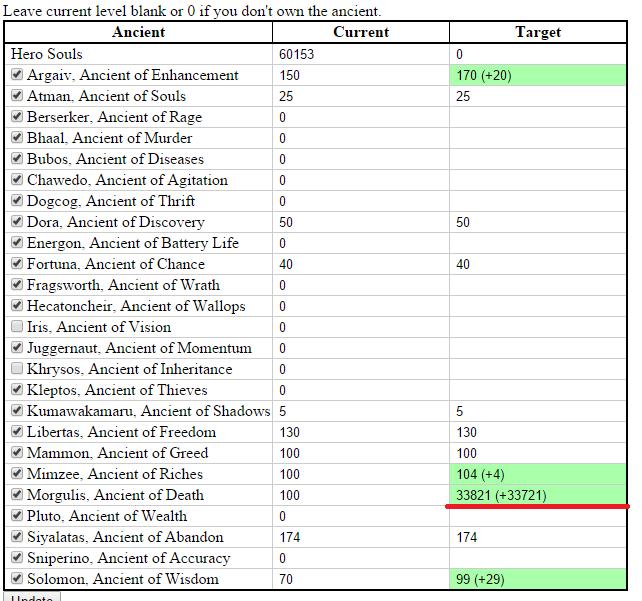Uncheck Hecatoncheir, Ancient of Wallops checkbox
Screen dimensions: 642x601
(17, 305)
